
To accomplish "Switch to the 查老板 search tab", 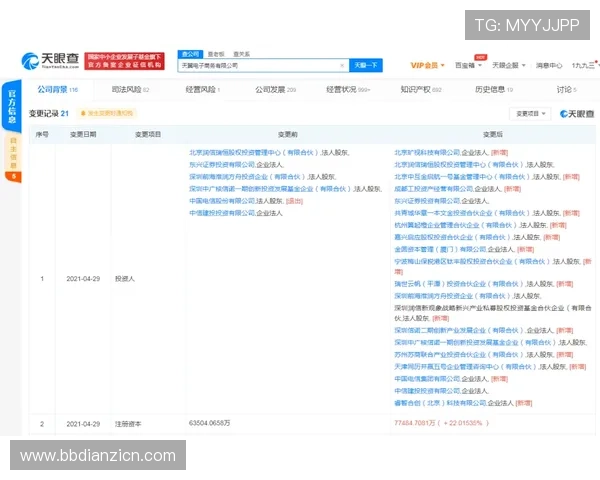I will tap(216, 54).
